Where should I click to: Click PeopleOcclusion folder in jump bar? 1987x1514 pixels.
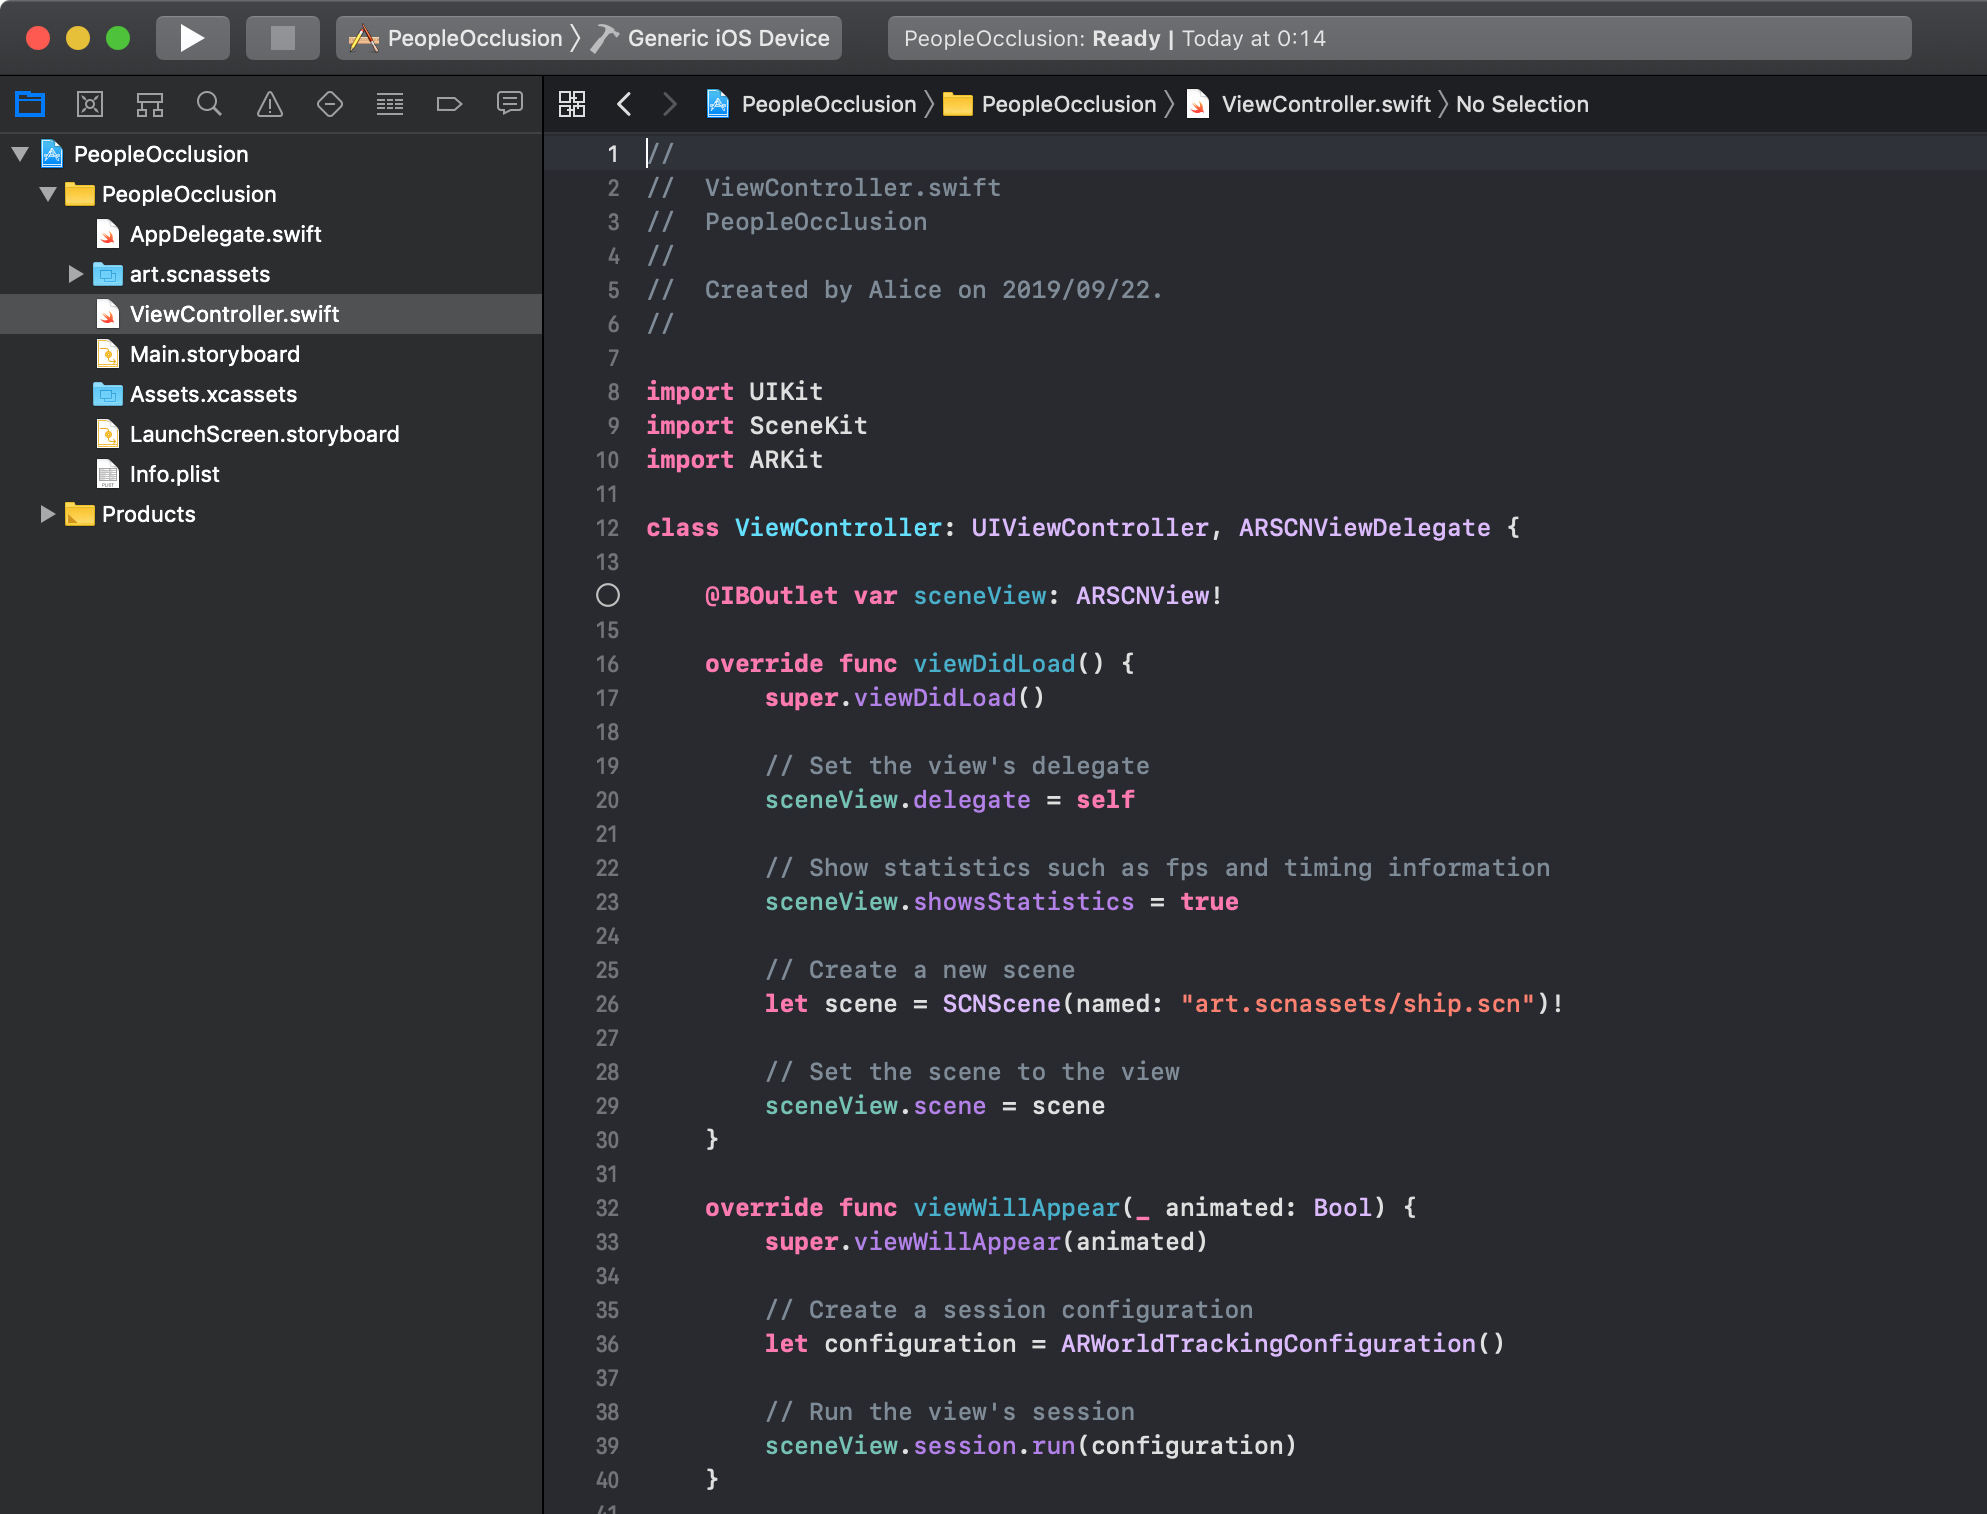coord(1050,104)
